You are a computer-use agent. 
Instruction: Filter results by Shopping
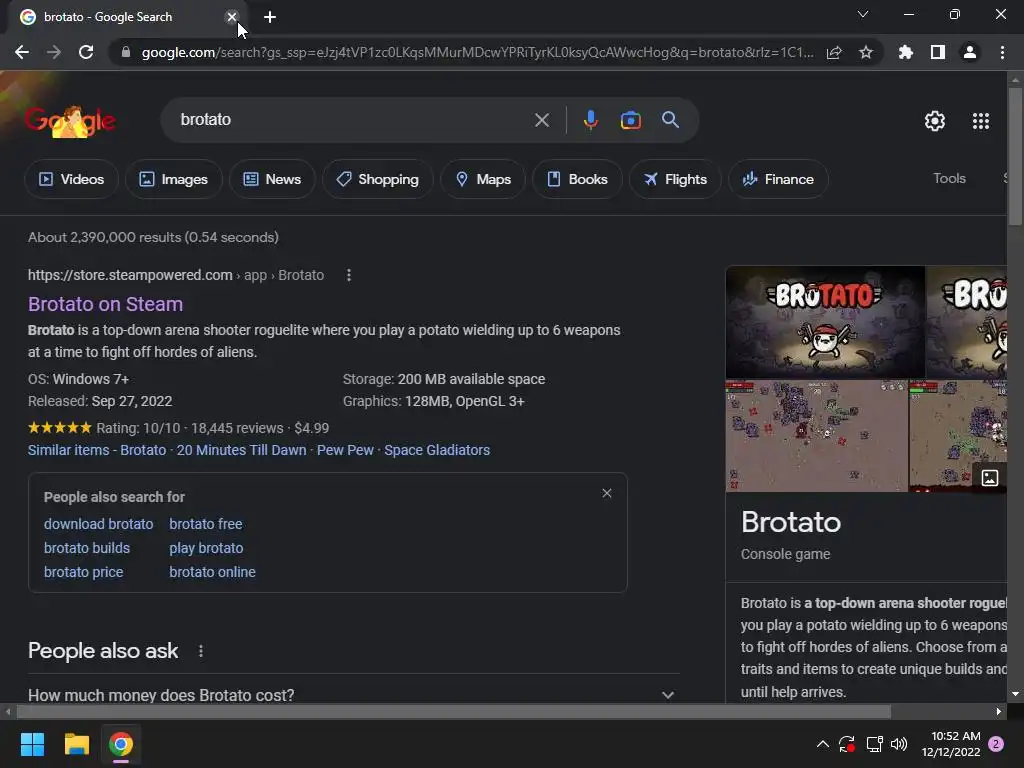point(377,179)
